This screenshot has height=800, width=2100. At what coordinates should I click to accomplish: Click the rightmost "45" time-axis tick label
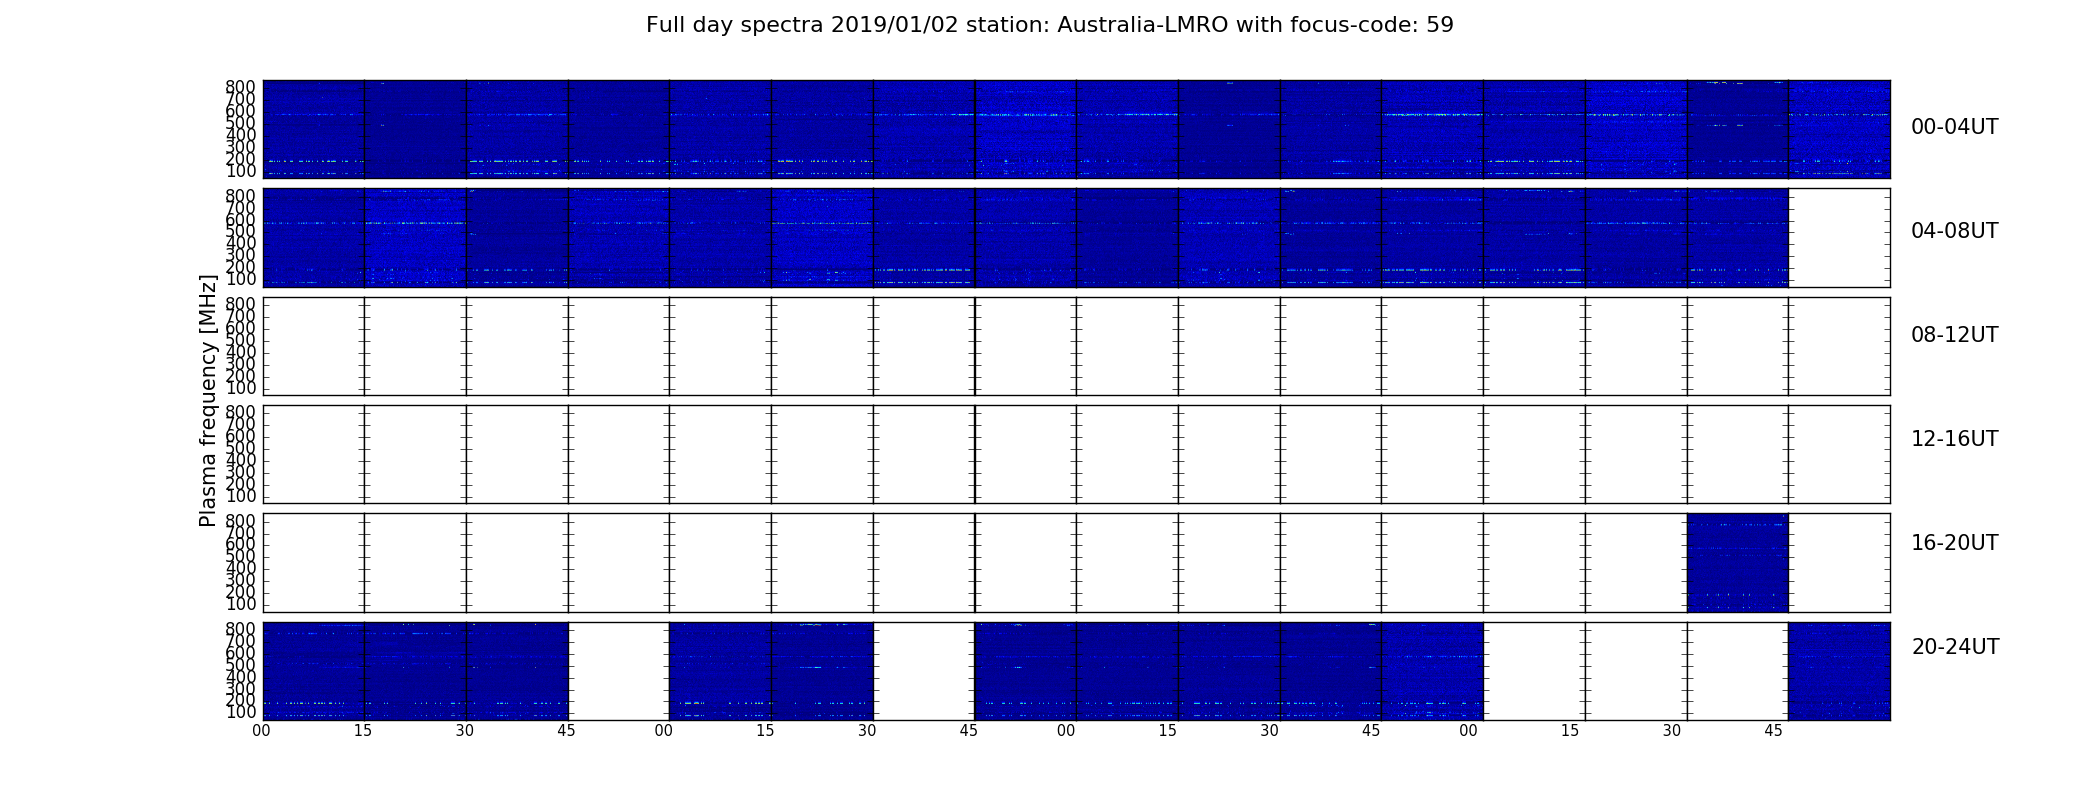(x=1773, y=731)
